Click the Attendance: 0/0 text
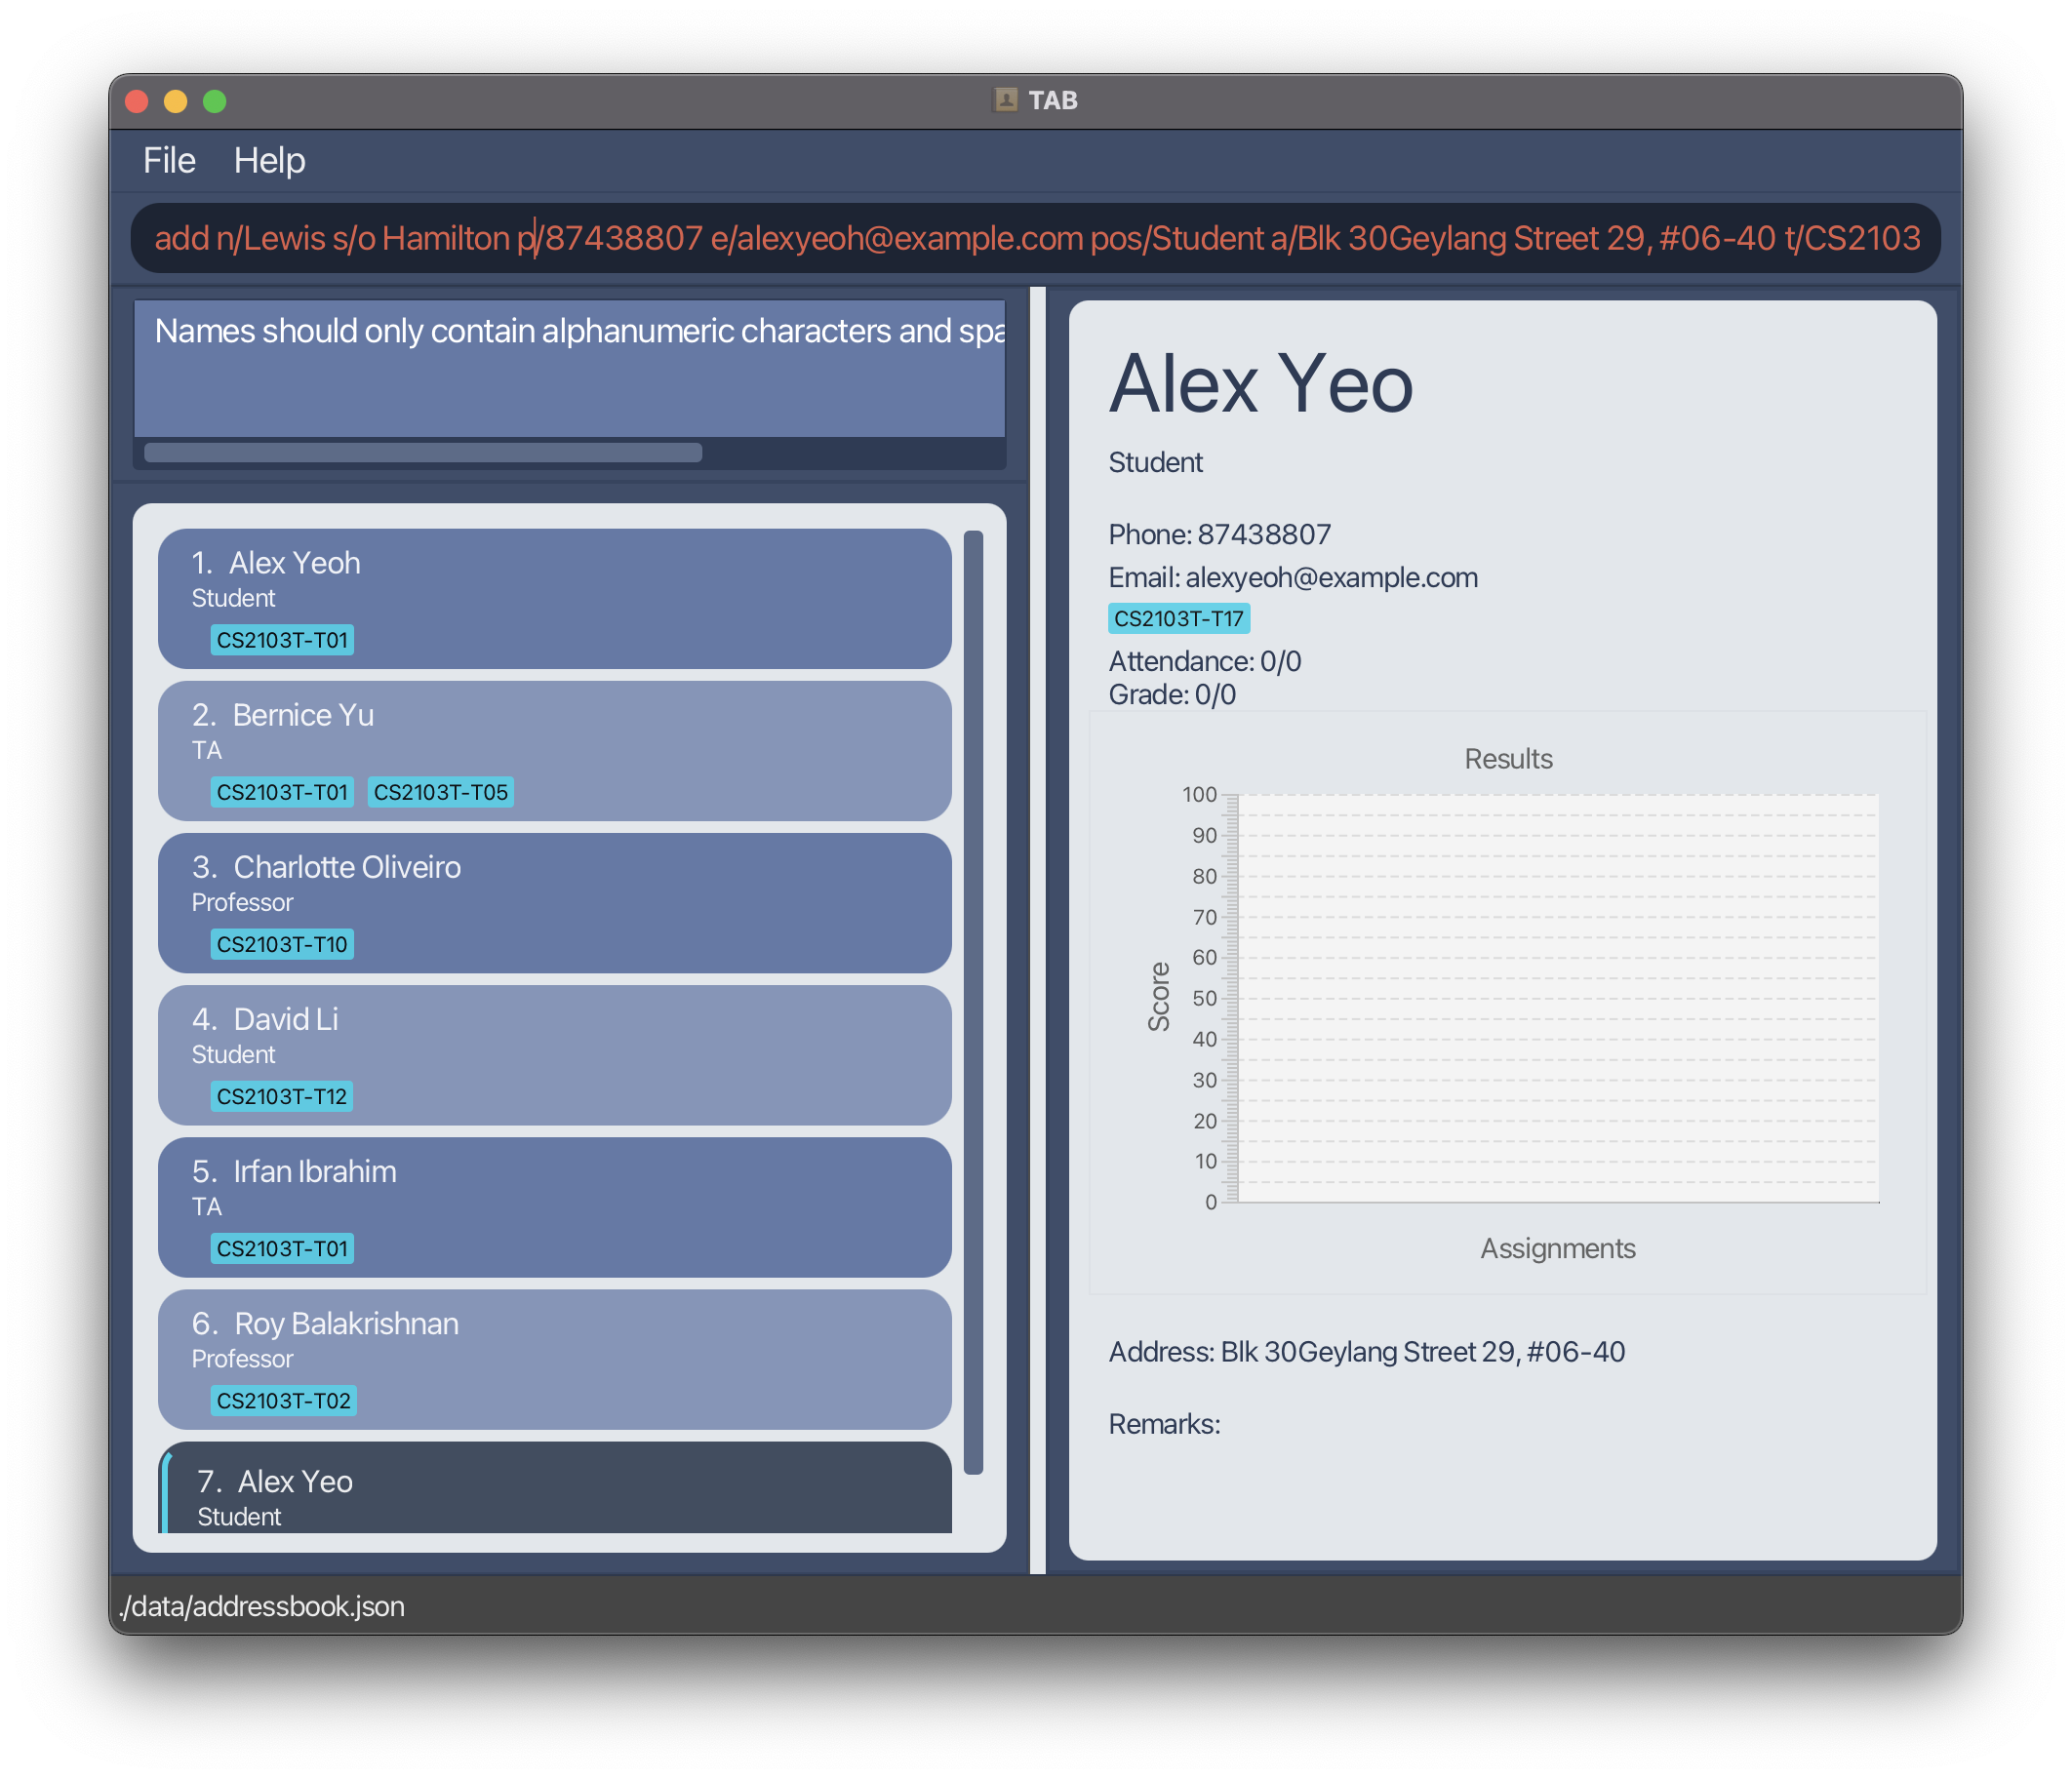 1205,661
